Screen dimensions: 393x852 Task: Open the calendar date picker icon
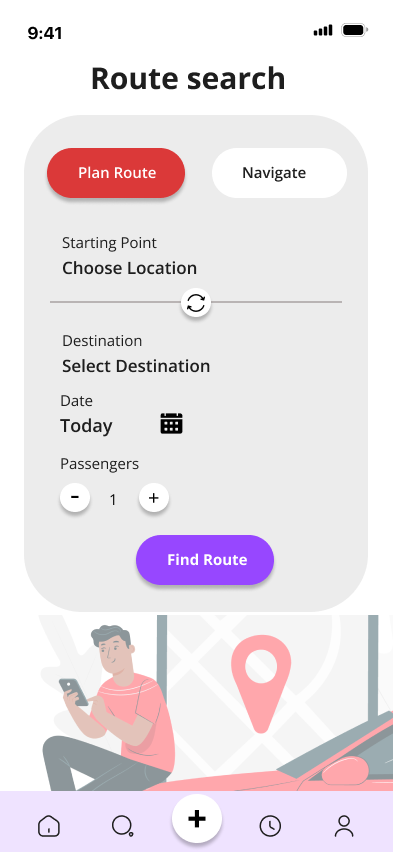click(x=171, y=423)
